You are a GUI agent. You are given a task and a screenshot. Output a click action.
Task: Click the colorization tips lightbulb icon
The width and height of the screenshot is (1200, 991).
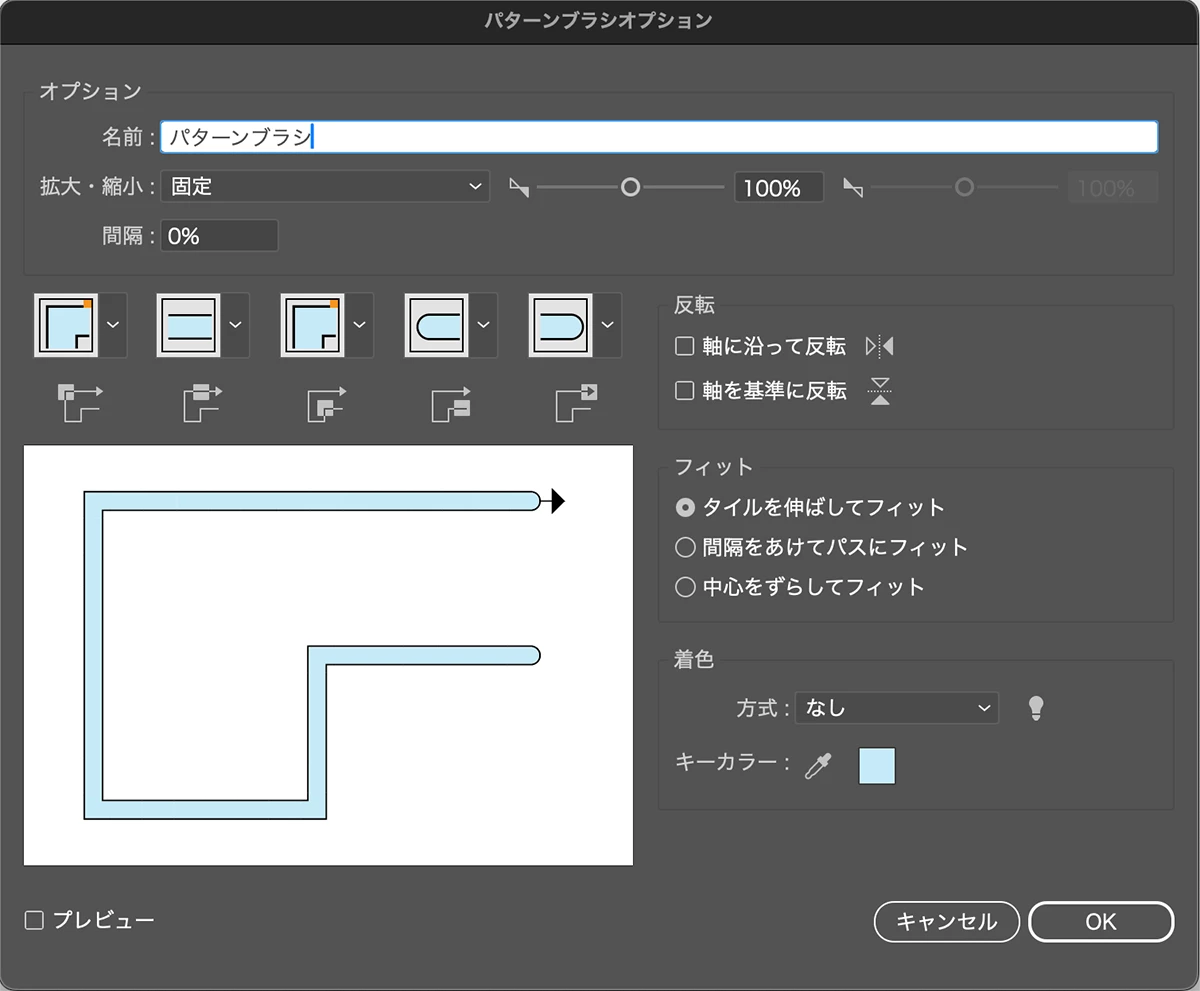[1036, 708]
